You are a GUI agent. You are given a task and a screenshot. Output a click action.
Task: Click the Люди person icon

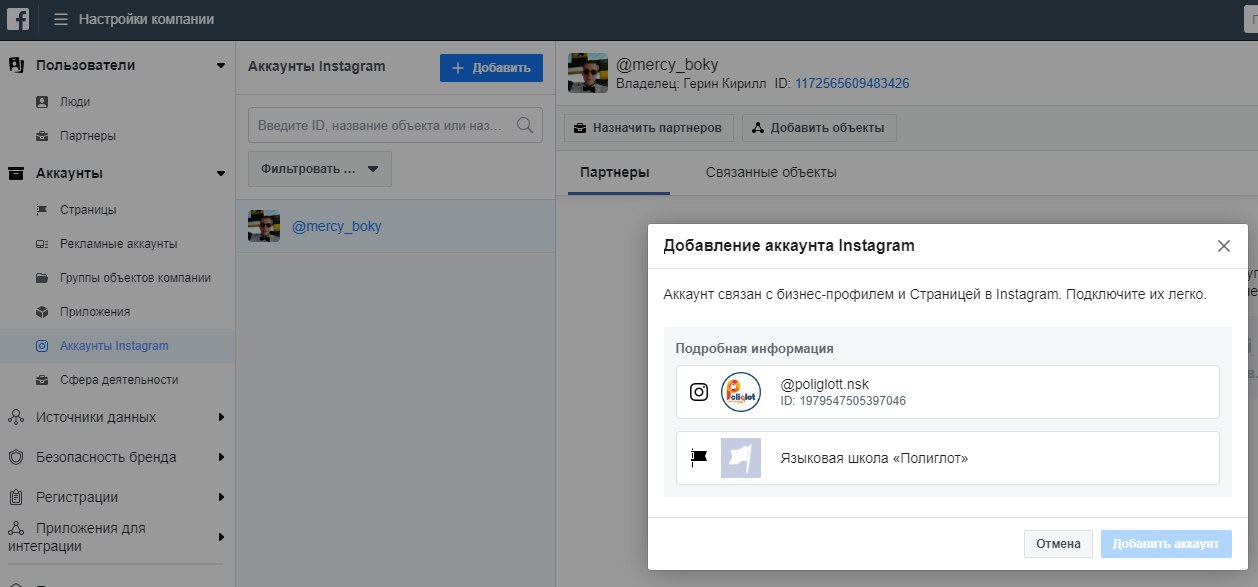point(41,101)
